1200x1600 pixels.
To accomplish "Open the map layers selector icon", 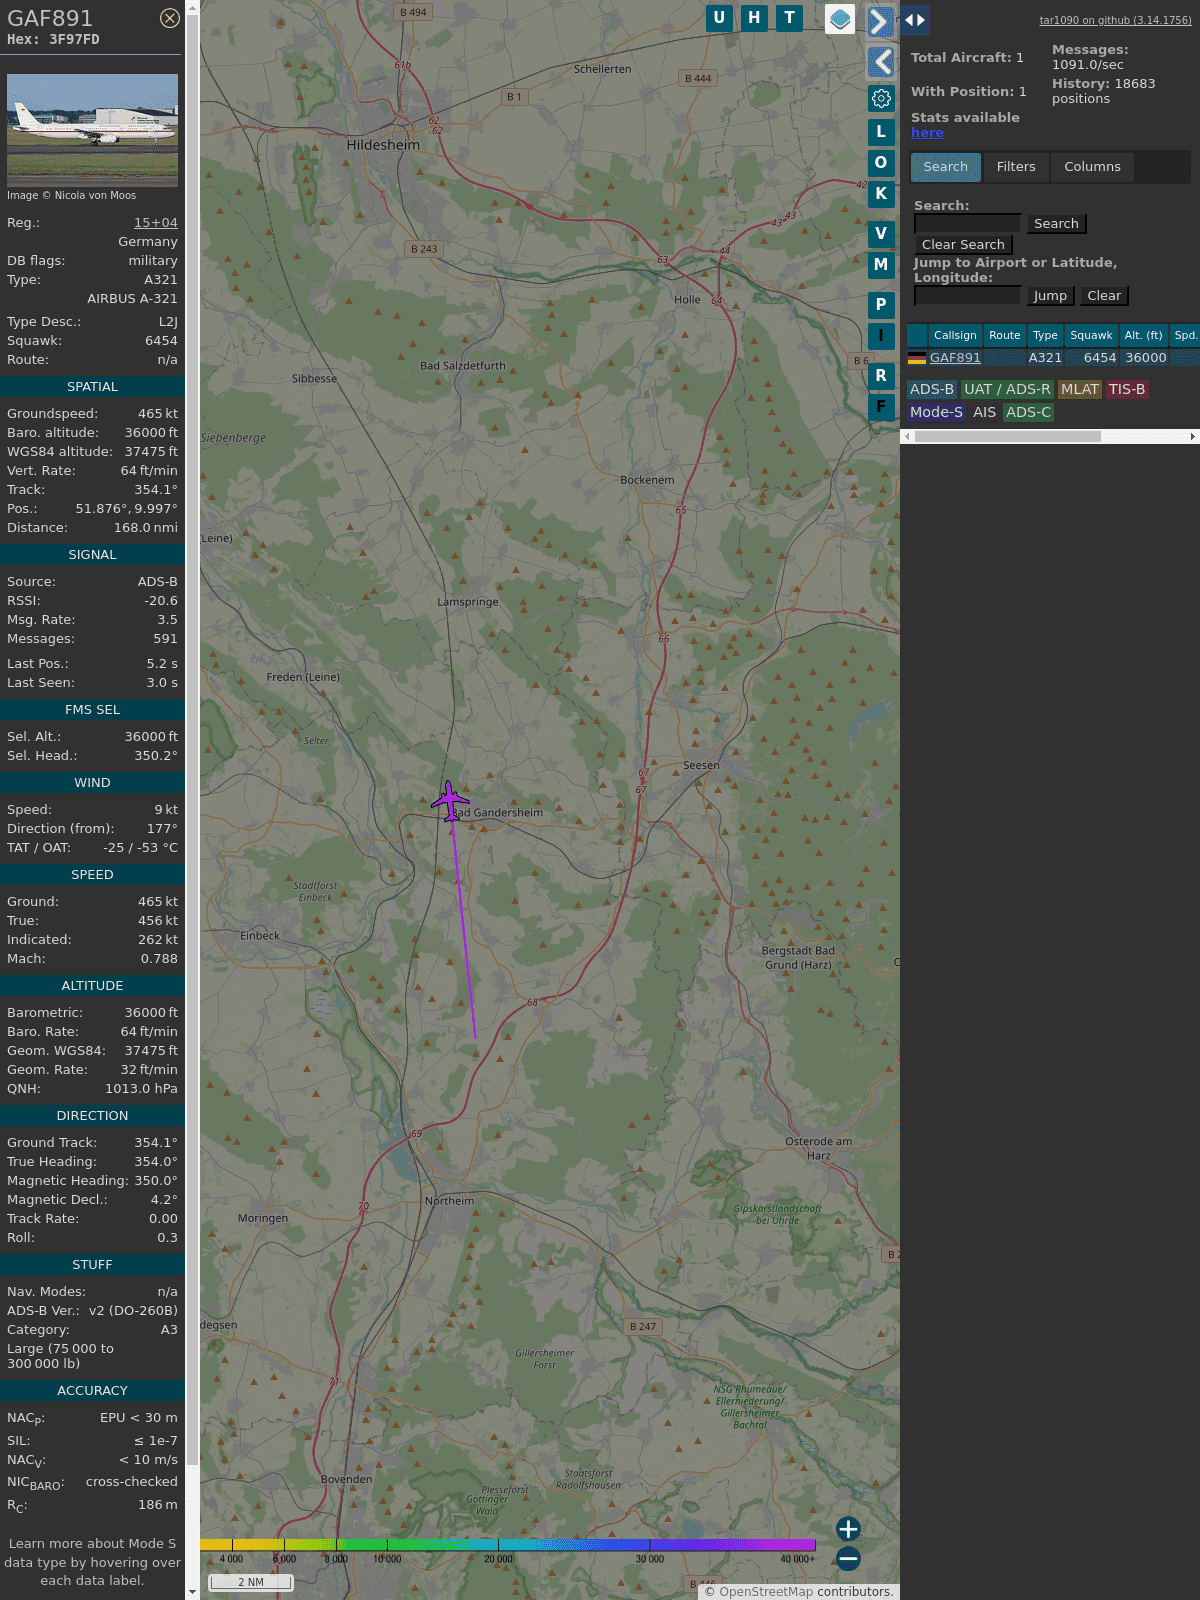I will [x=840, y=19].
